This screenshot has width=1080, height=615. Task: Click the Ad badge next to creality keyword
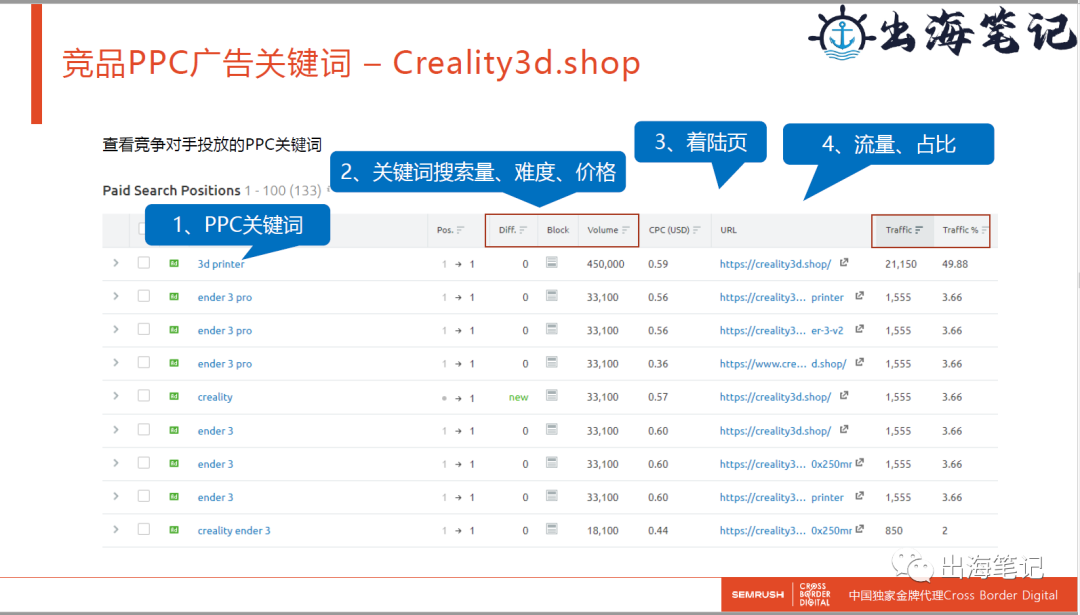click(x=174, y=396)
